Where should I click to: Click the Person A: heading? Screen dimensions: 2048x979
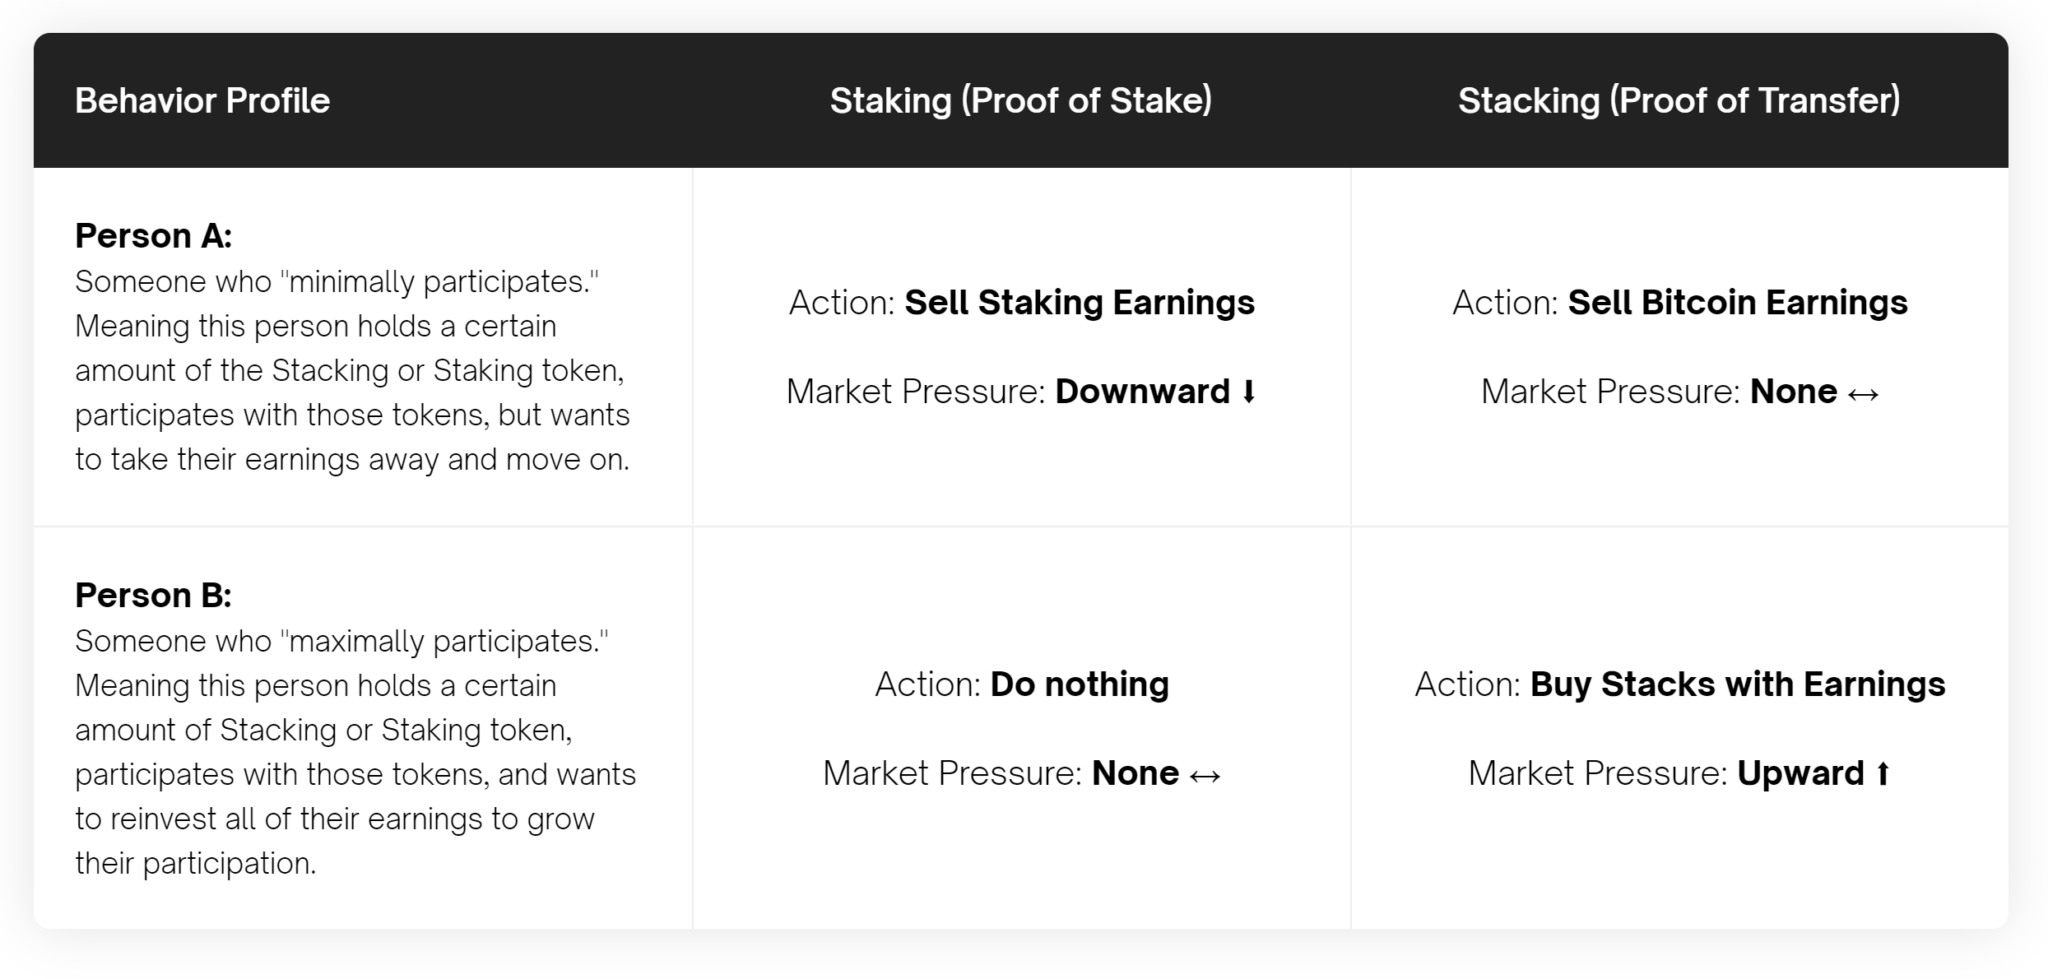tap(153, 236)
